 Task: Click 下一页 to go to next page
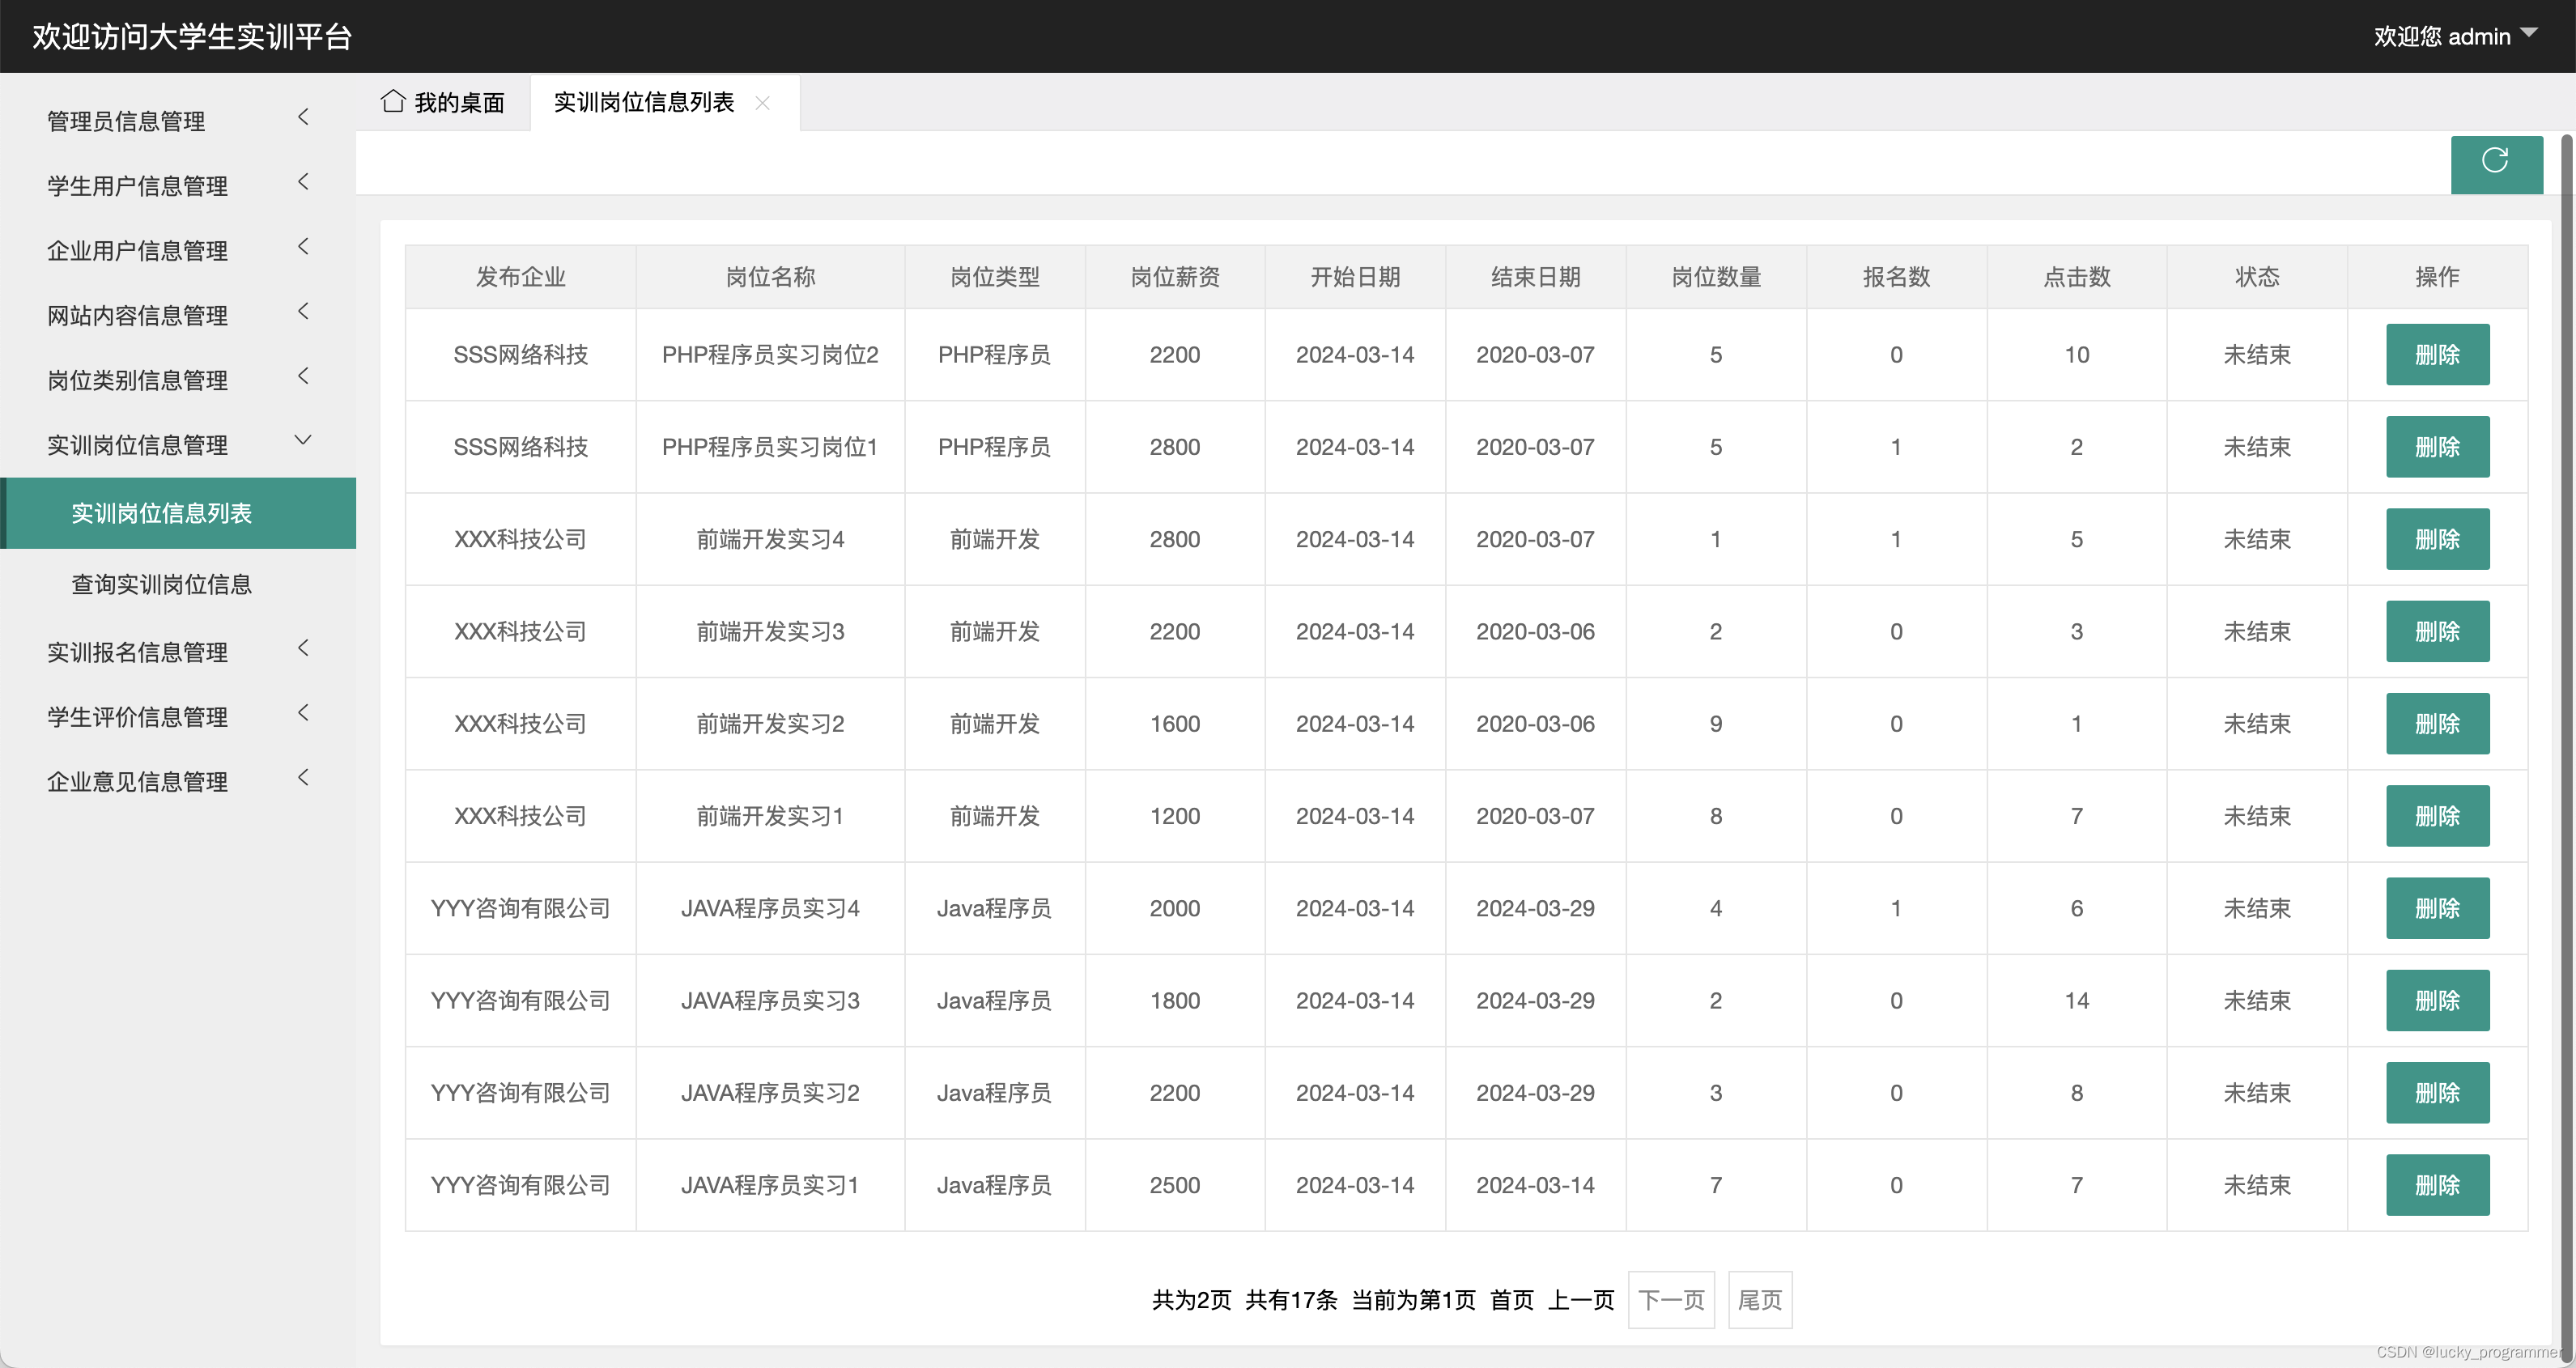coord(1671,1300)
